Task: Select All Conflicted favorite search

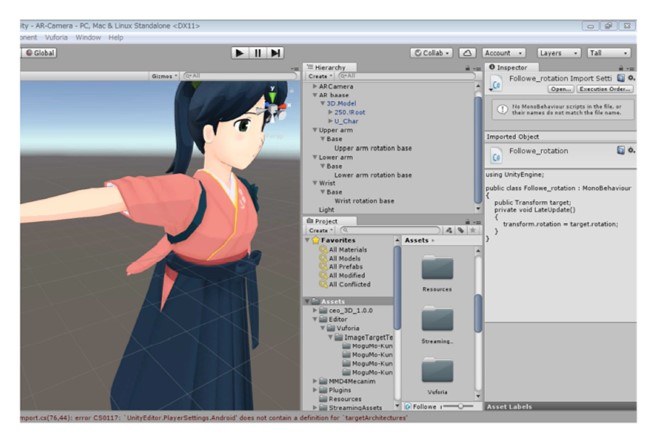Action: tap(349, 284)
